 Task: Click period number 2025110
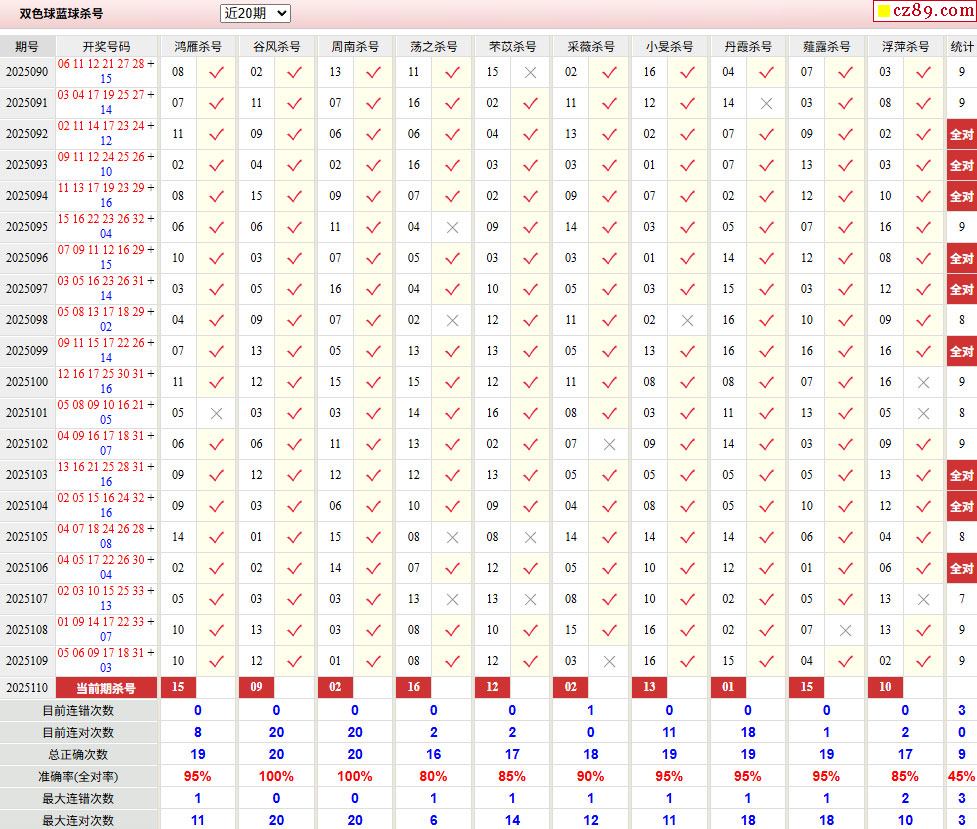[27, 688]
